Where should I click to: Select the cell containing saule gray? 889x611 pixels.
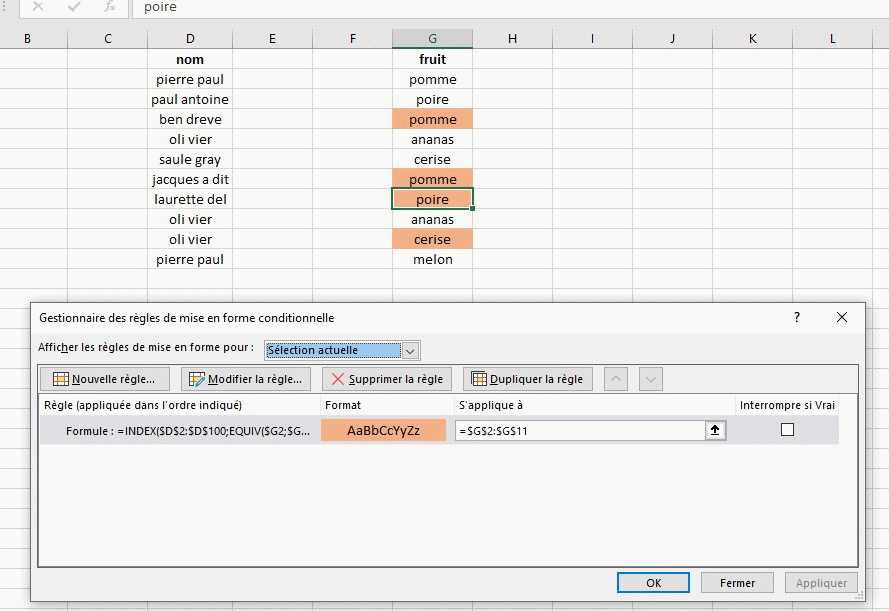[190, 159]
